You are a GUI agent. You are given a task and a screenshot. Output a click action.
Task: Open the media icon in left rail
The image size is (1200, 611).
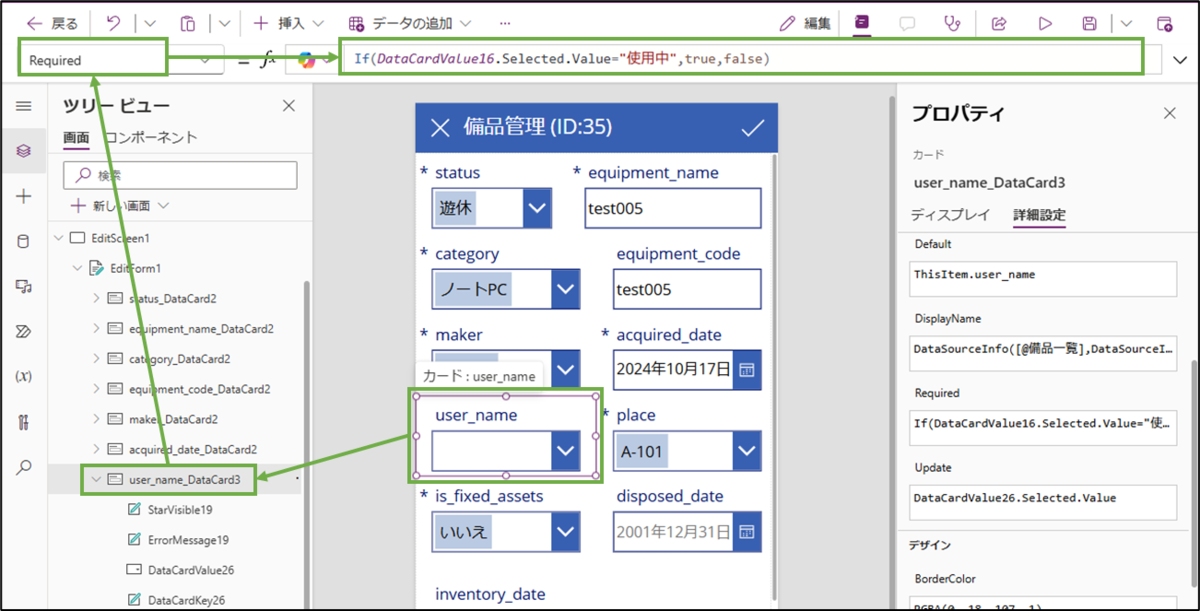(24, 286)
